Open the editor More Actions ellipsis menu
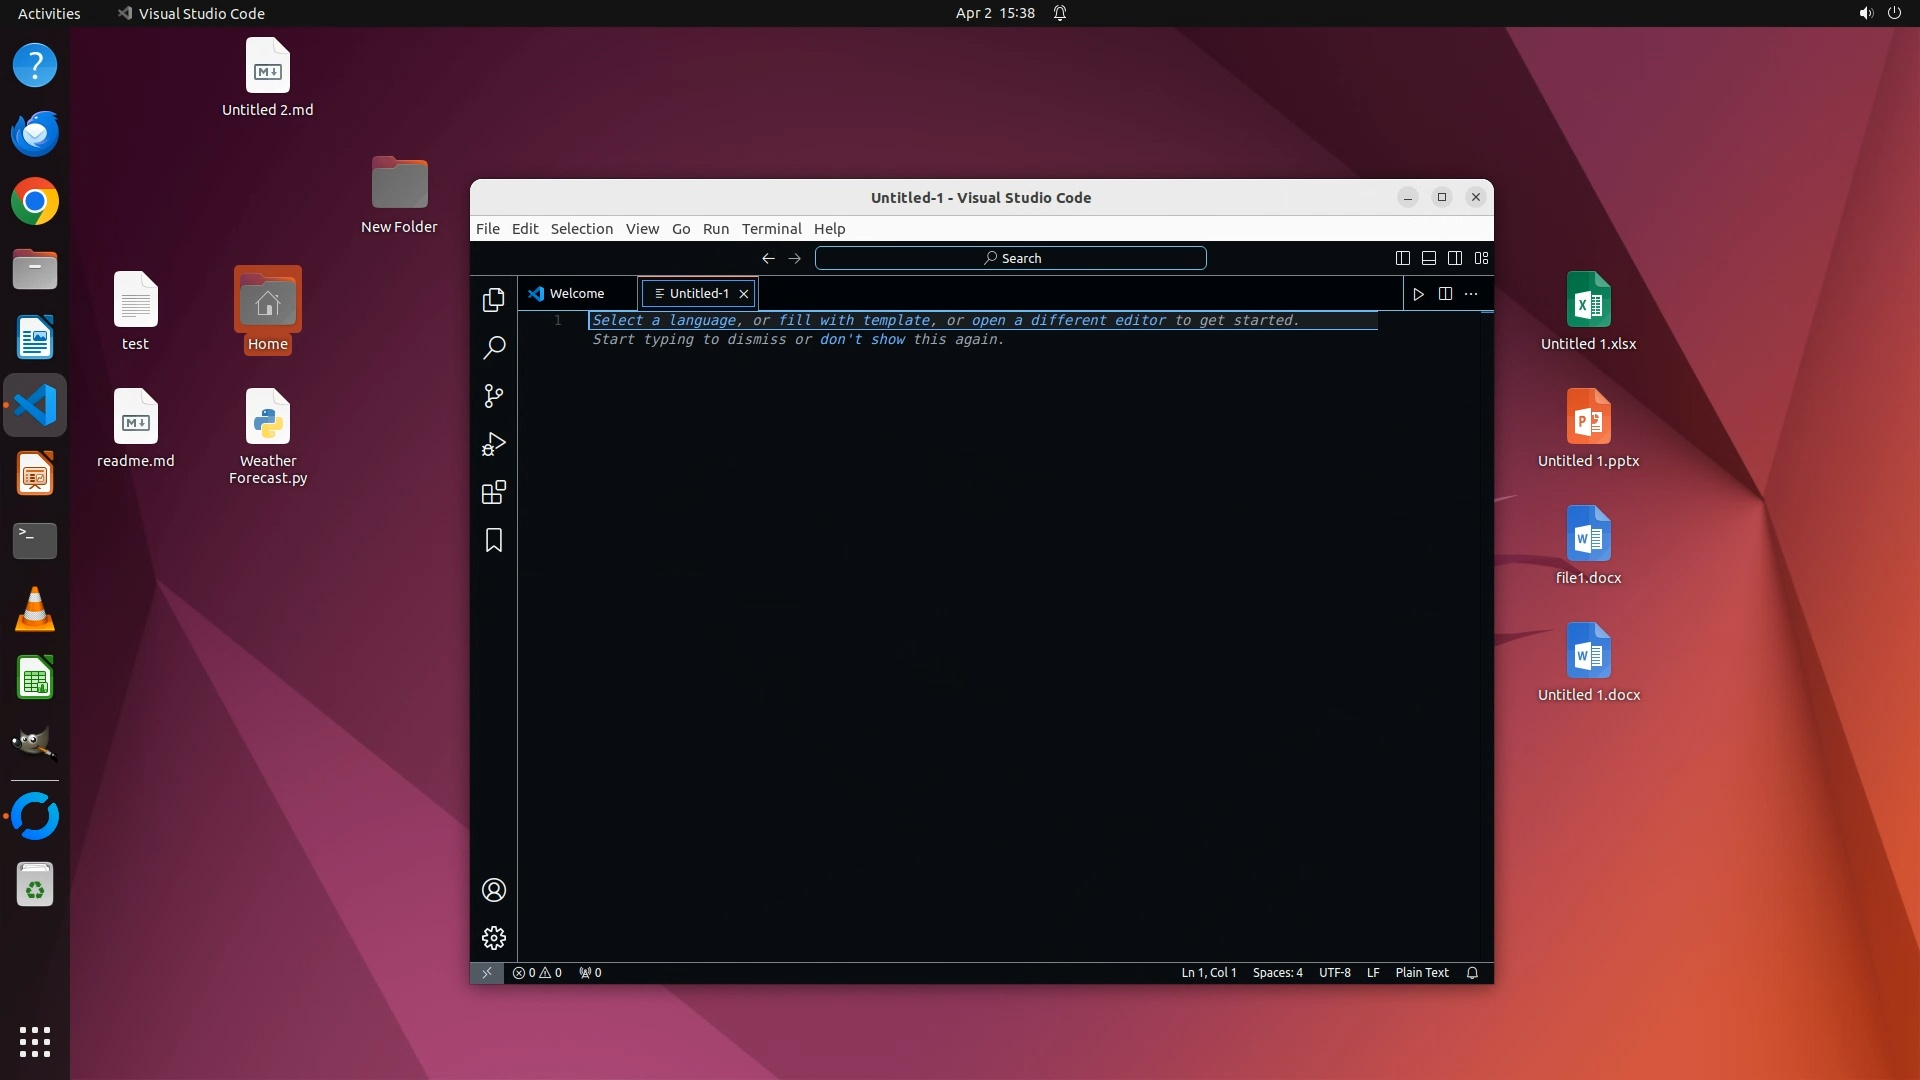Viewport: 1920px width, 1080px height. click(1471, 294)
